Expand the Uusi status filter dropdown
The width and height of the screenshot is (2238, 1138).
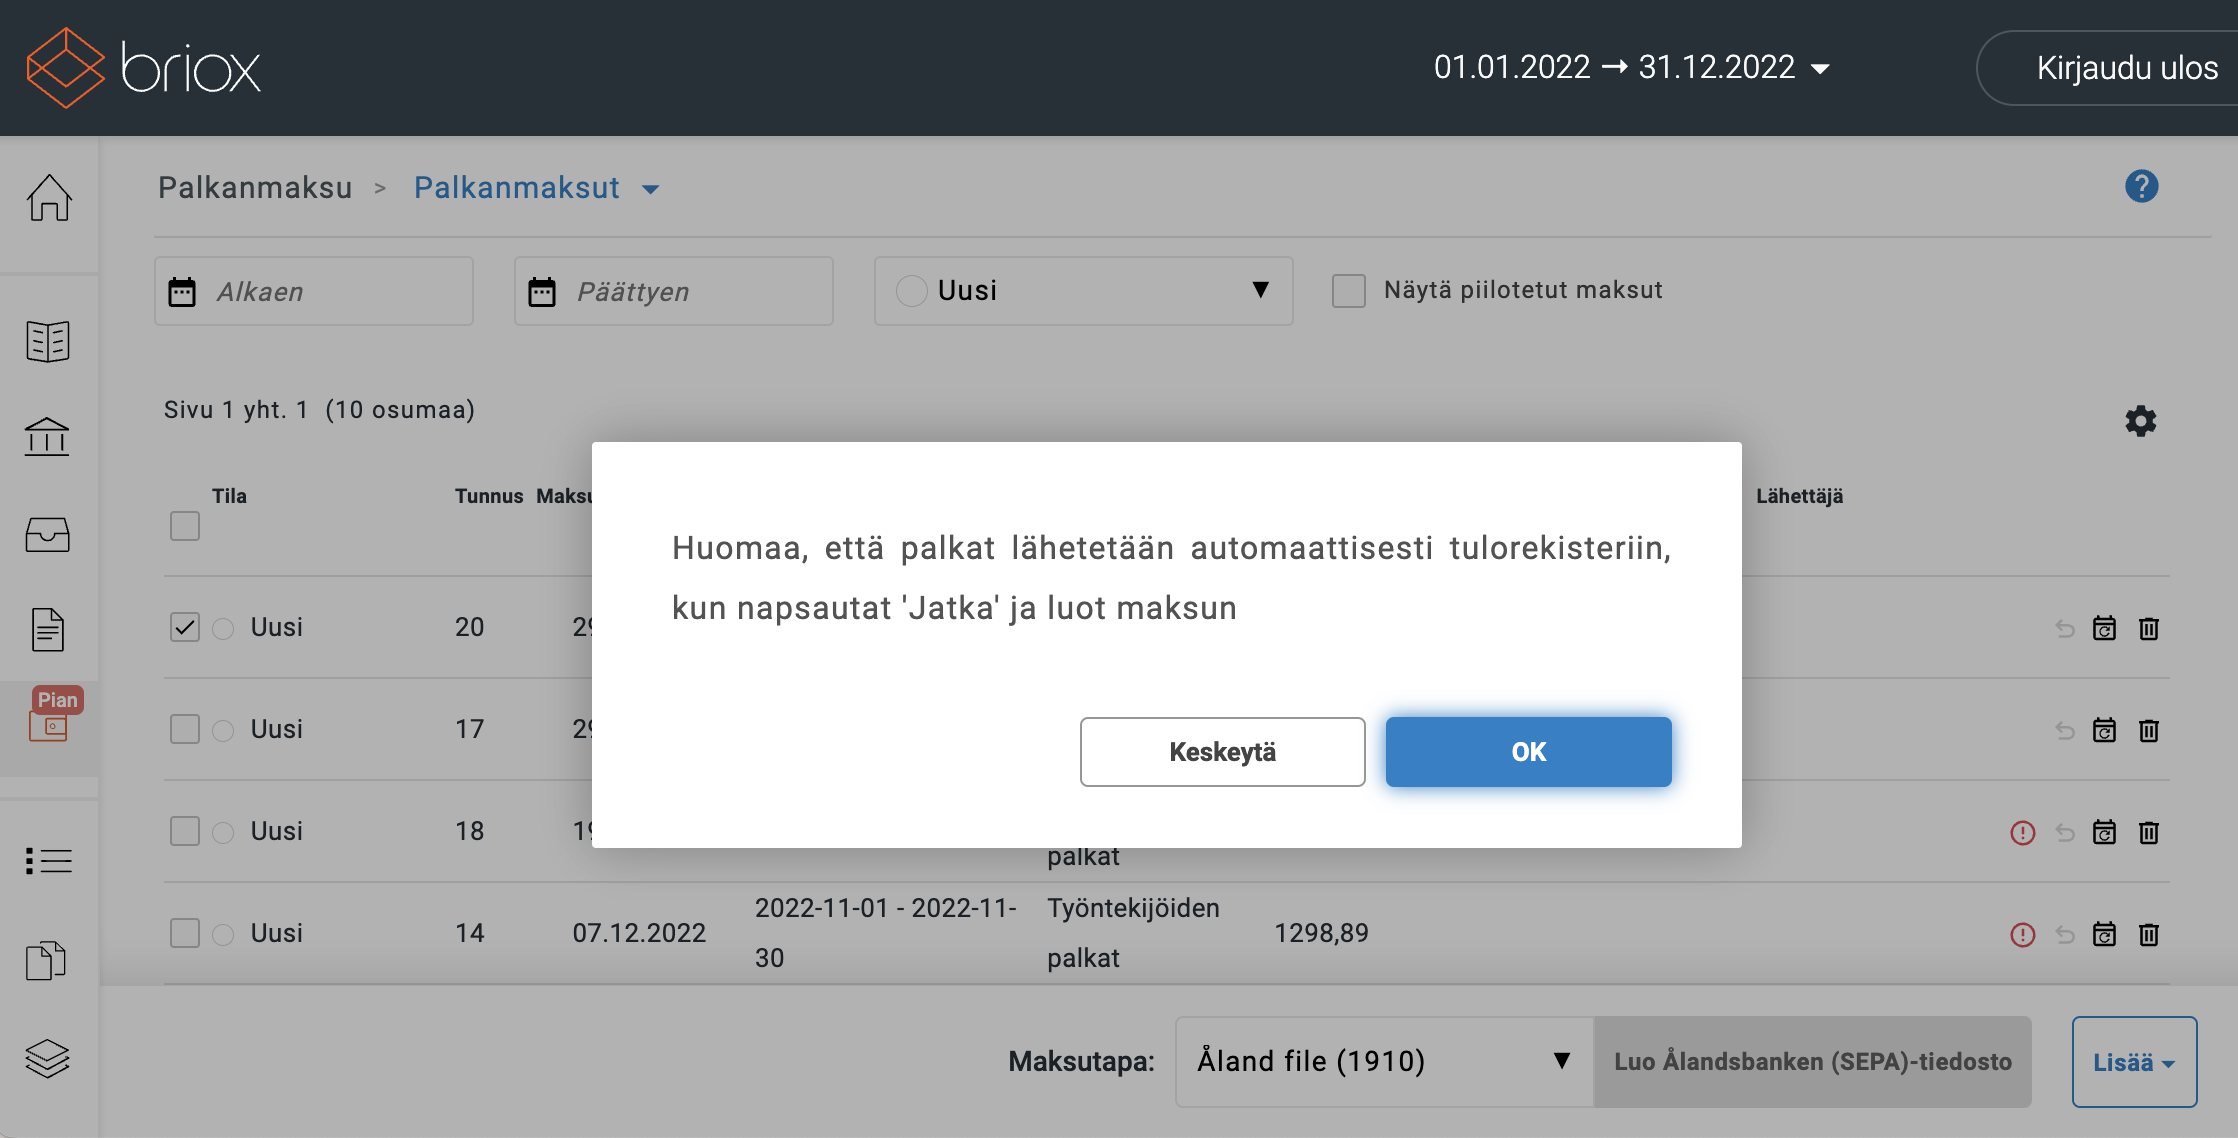(x=1083, y=291)
